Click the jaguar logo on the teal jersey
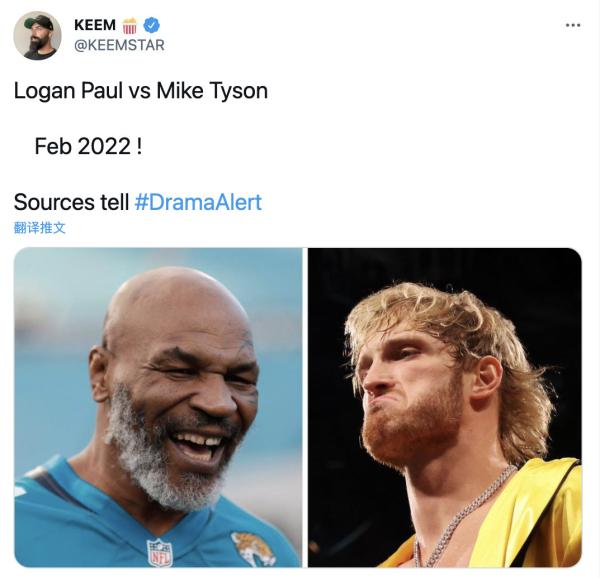 (253, 547)
